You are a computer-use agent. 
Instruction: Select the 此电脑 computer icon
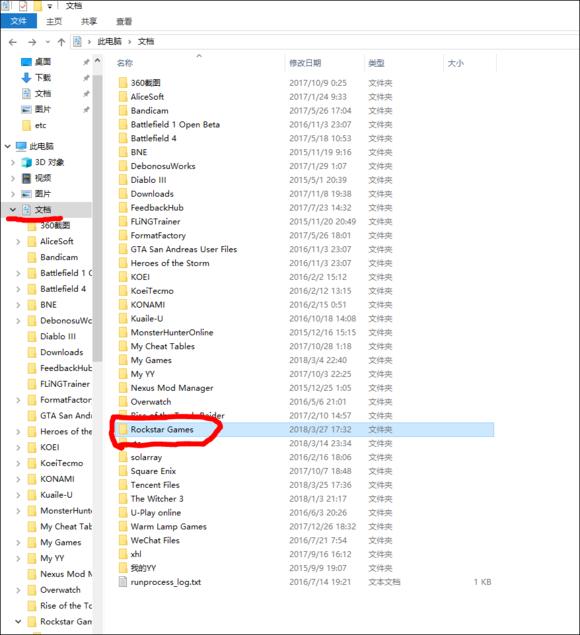[x=21, y=146]
